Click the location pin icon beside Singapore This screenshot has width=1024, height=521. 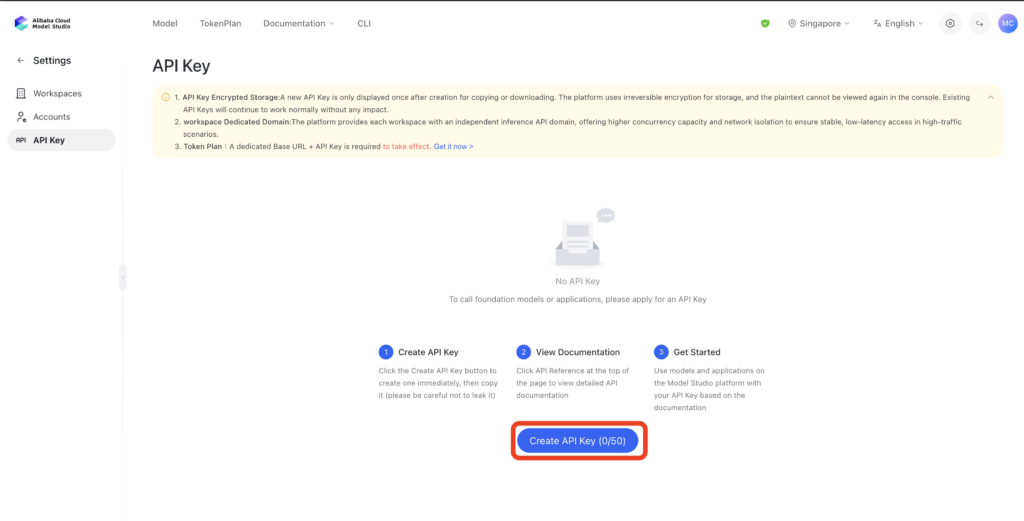(x=792, y=24)
